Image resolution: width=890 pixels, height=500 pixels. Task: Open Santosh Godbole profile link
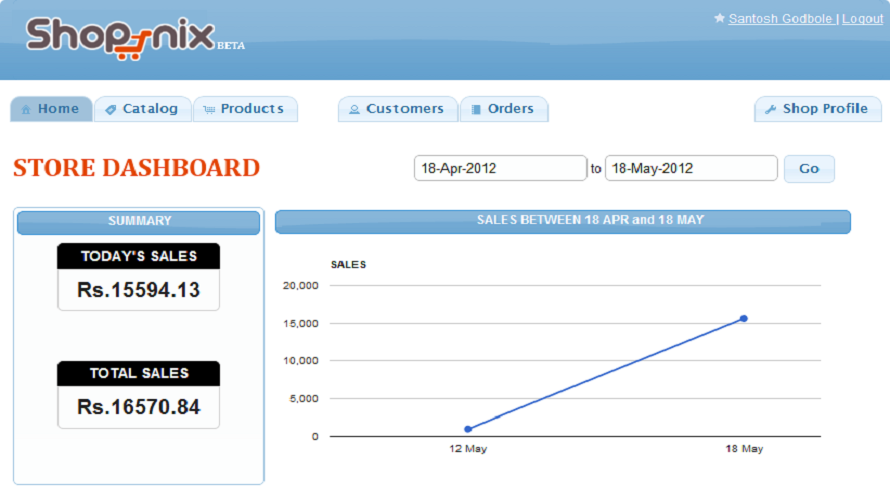tap(780, 19)
